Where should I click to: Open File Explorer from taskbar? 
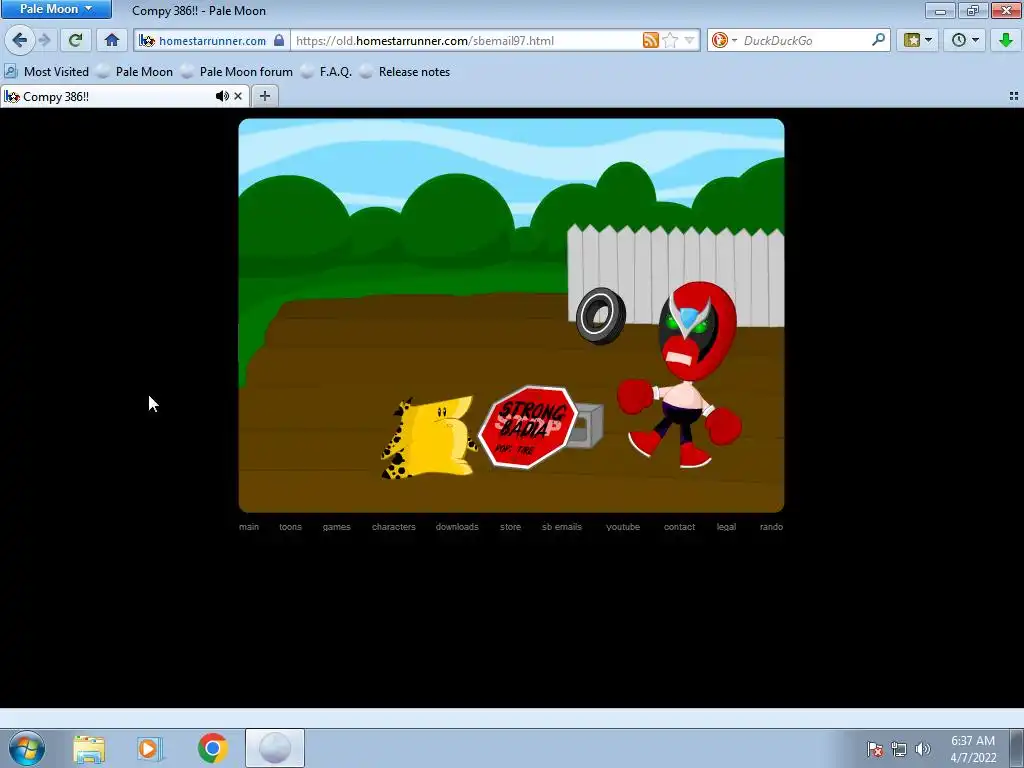[x=89, y=748]
